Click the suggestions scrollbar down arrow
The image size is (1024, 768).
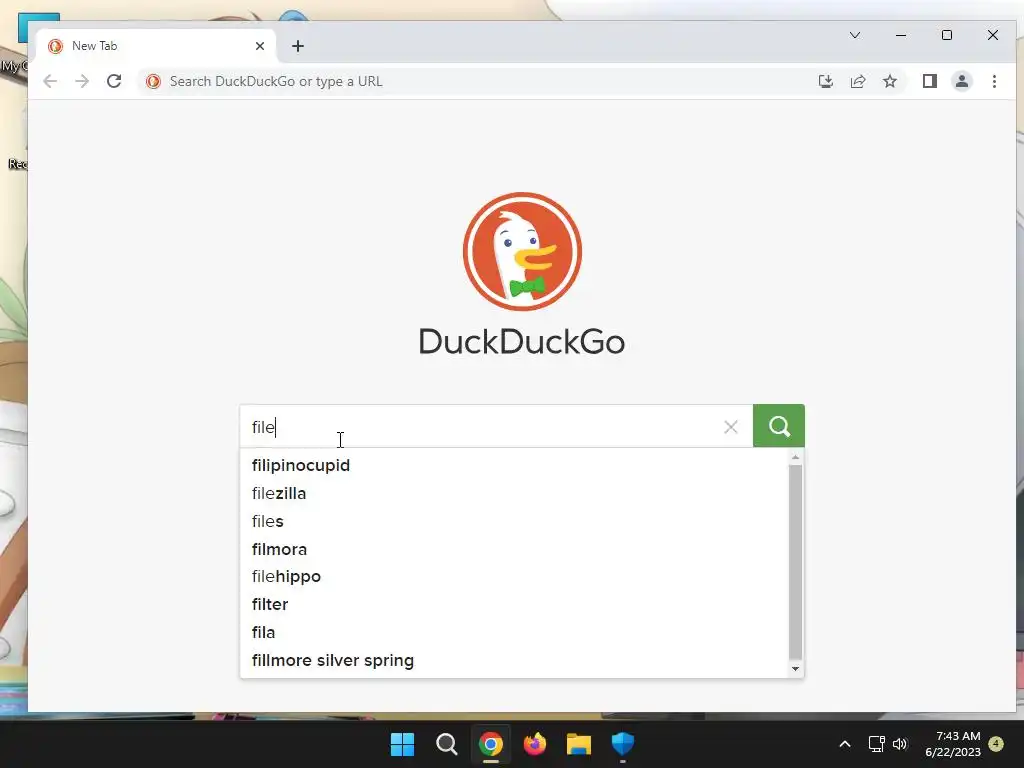pyautogui.click(x=795, y=668)
